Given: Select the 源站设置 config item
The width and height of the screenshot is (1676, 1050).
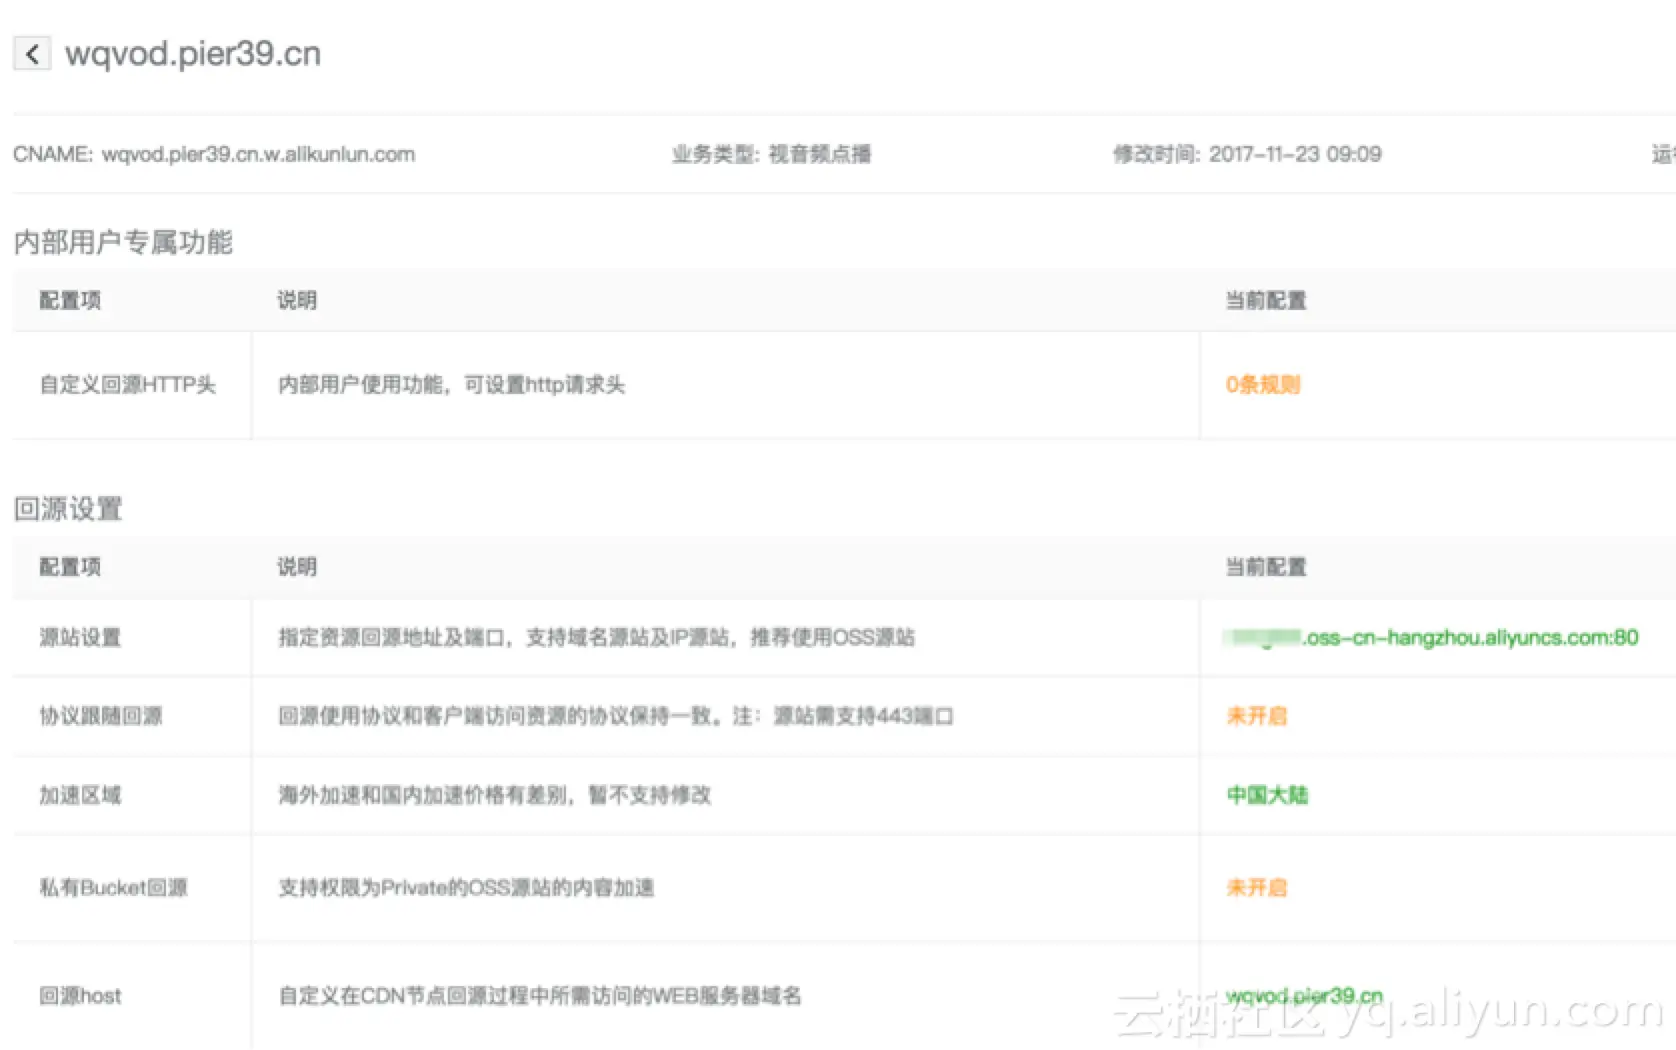Looking at the screenshot, I should (80, 638).
